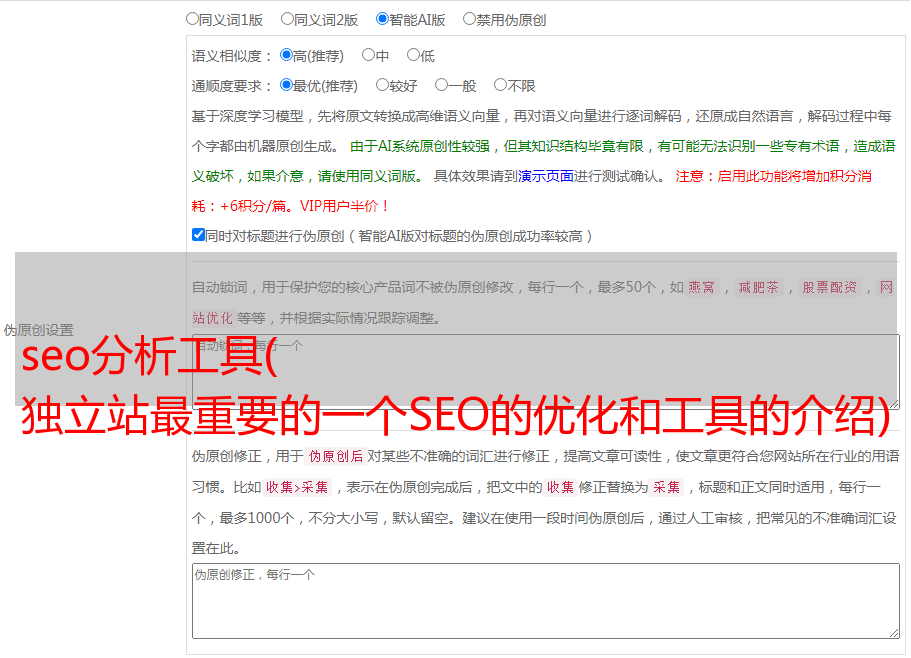Set 通顺度要求 to 不限

(x=500, y=85)
